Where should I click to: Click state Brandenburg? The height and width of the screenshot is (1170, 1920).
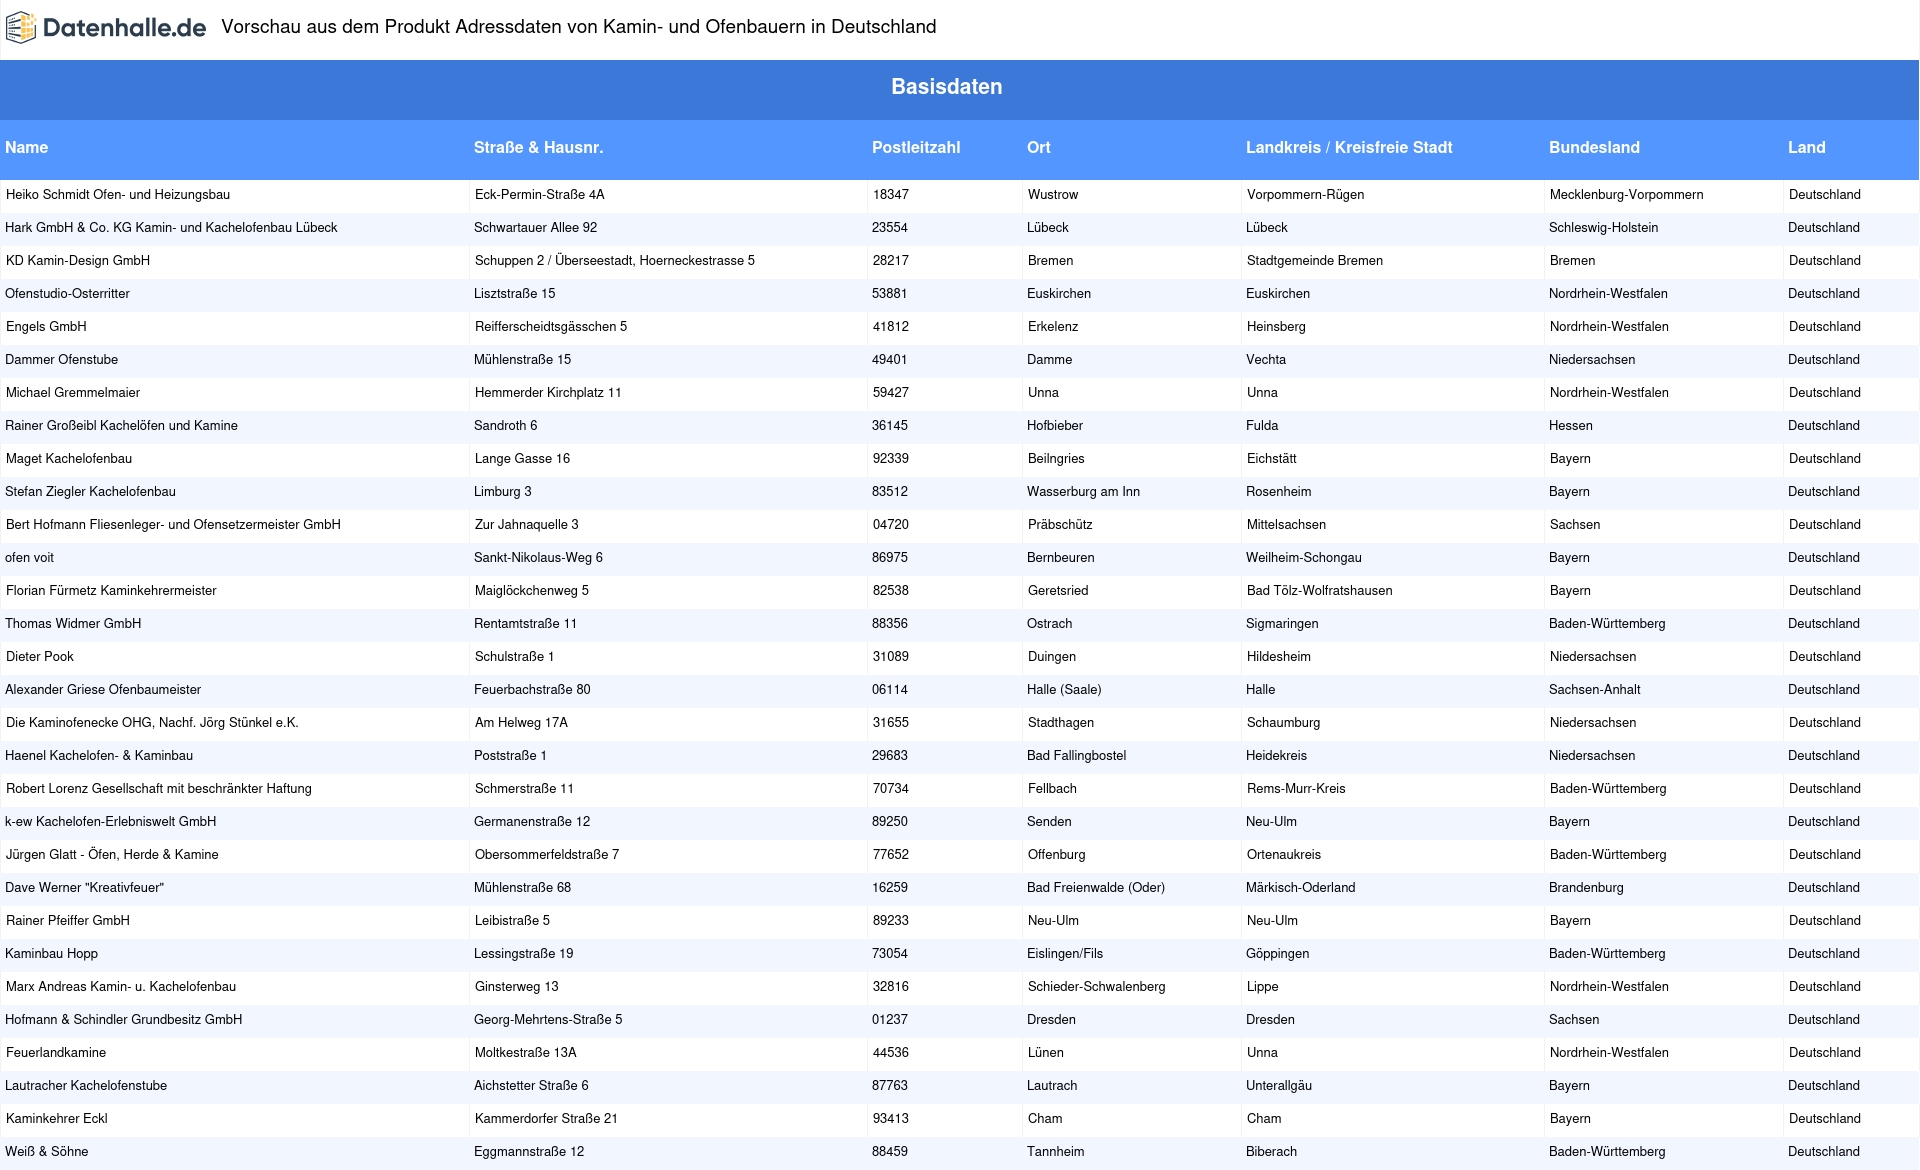pos(1586,887)
